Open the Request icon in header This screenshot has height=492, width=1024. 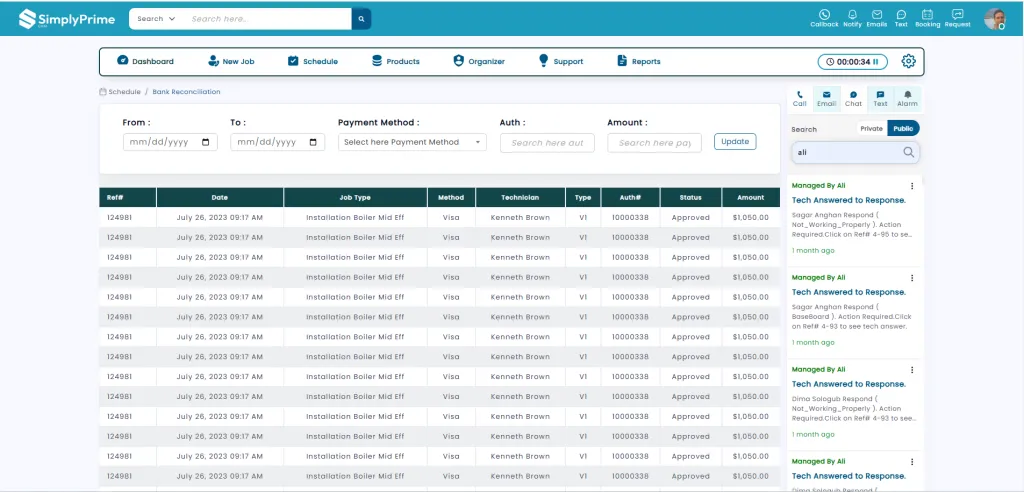point(957,18)
